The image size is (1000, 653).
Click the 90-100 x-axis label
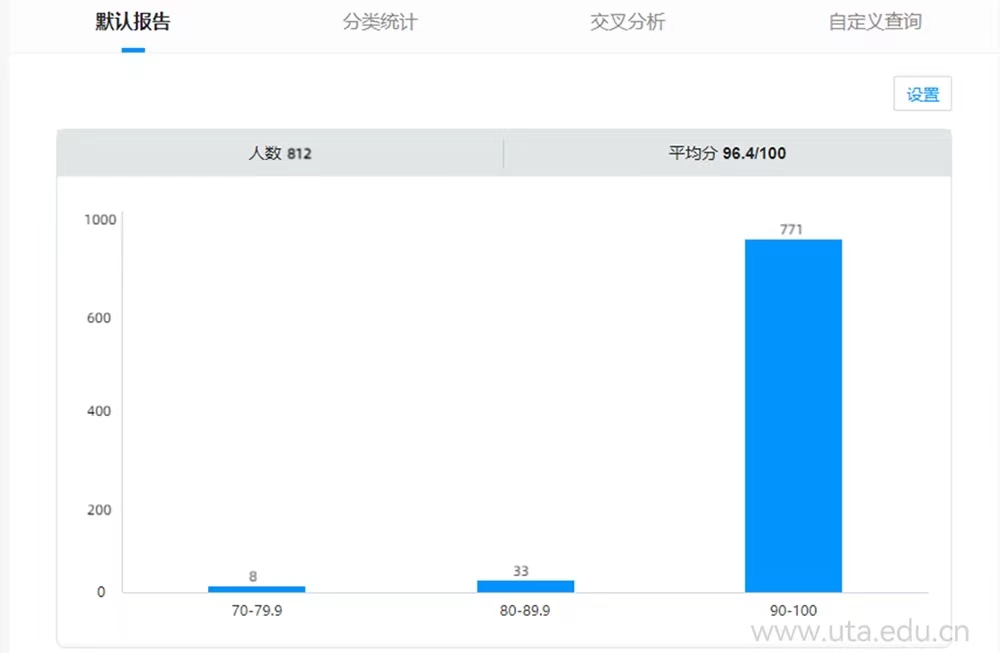[793, 610]
